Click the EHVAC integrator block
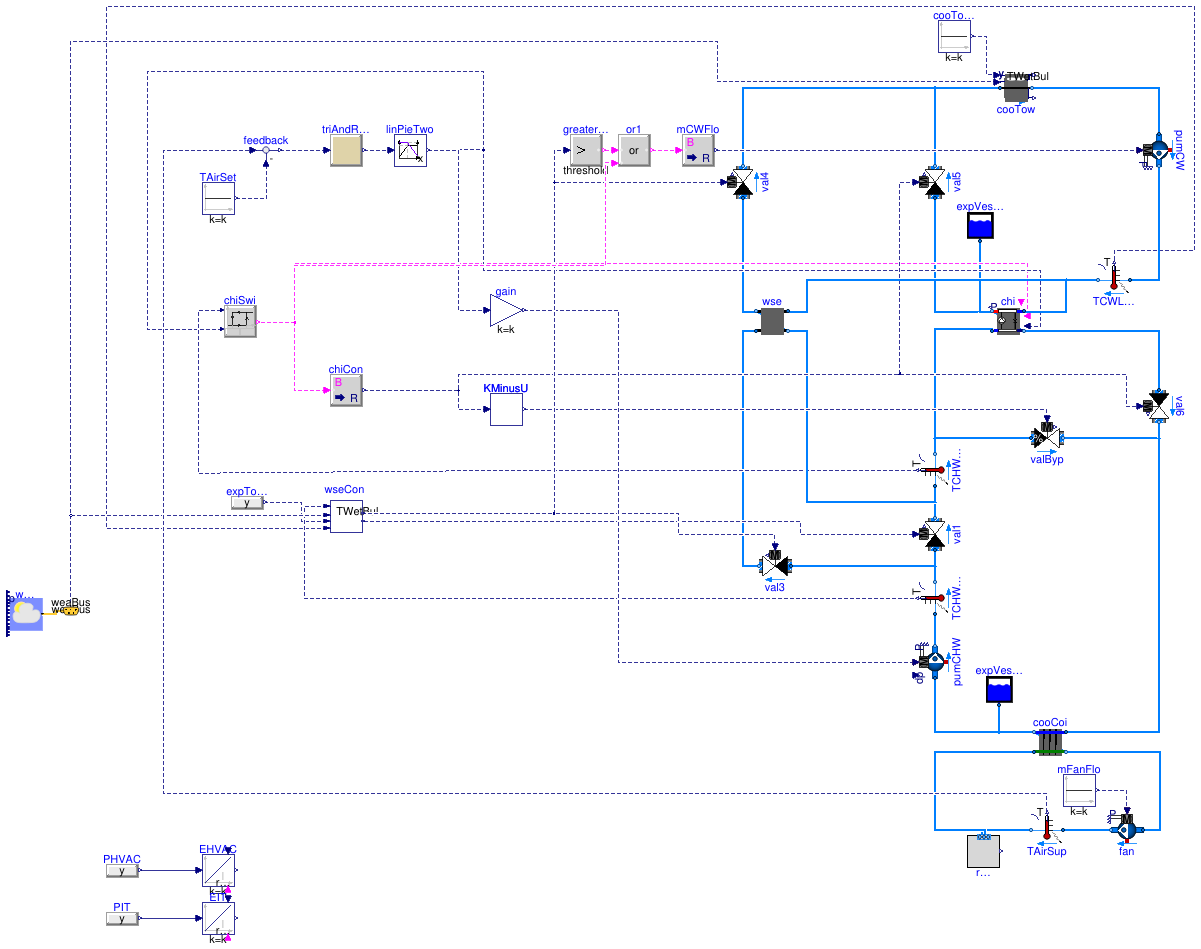This screenshot has width=1201, height=949. click(218, 870)
